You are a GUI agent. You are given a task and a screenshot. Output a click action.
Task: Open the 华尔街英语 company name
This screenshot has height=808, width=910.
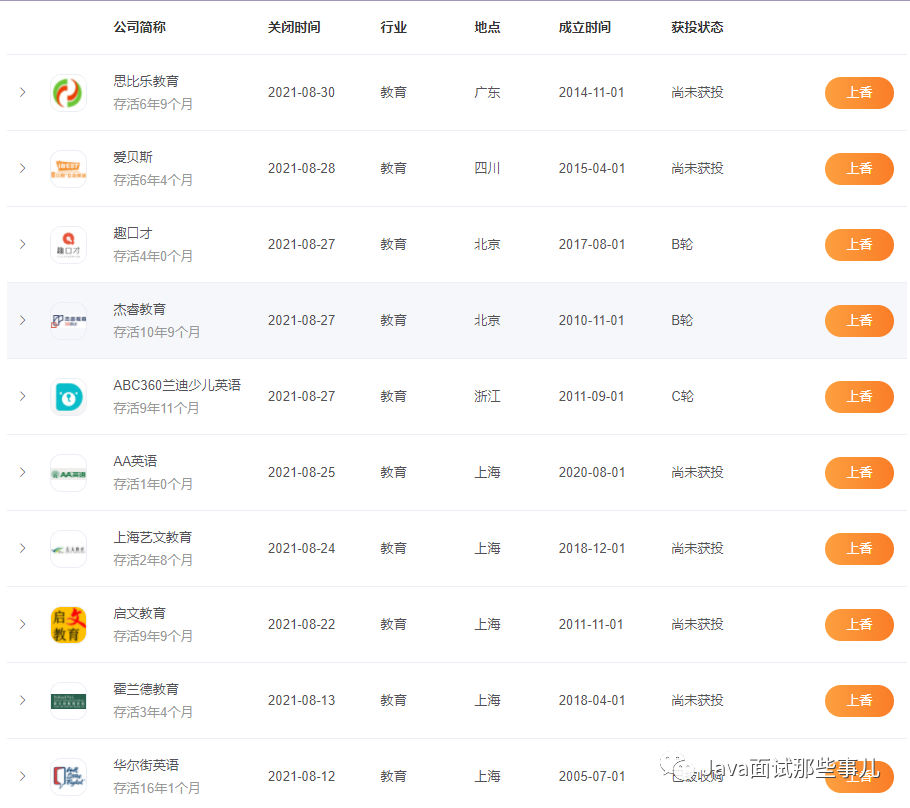click(146, 766)
